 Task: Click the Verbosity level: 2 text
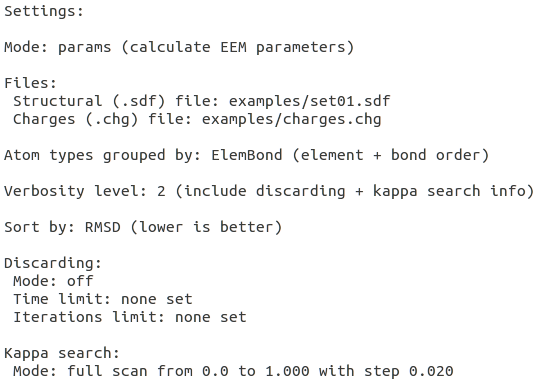(85, 191)
